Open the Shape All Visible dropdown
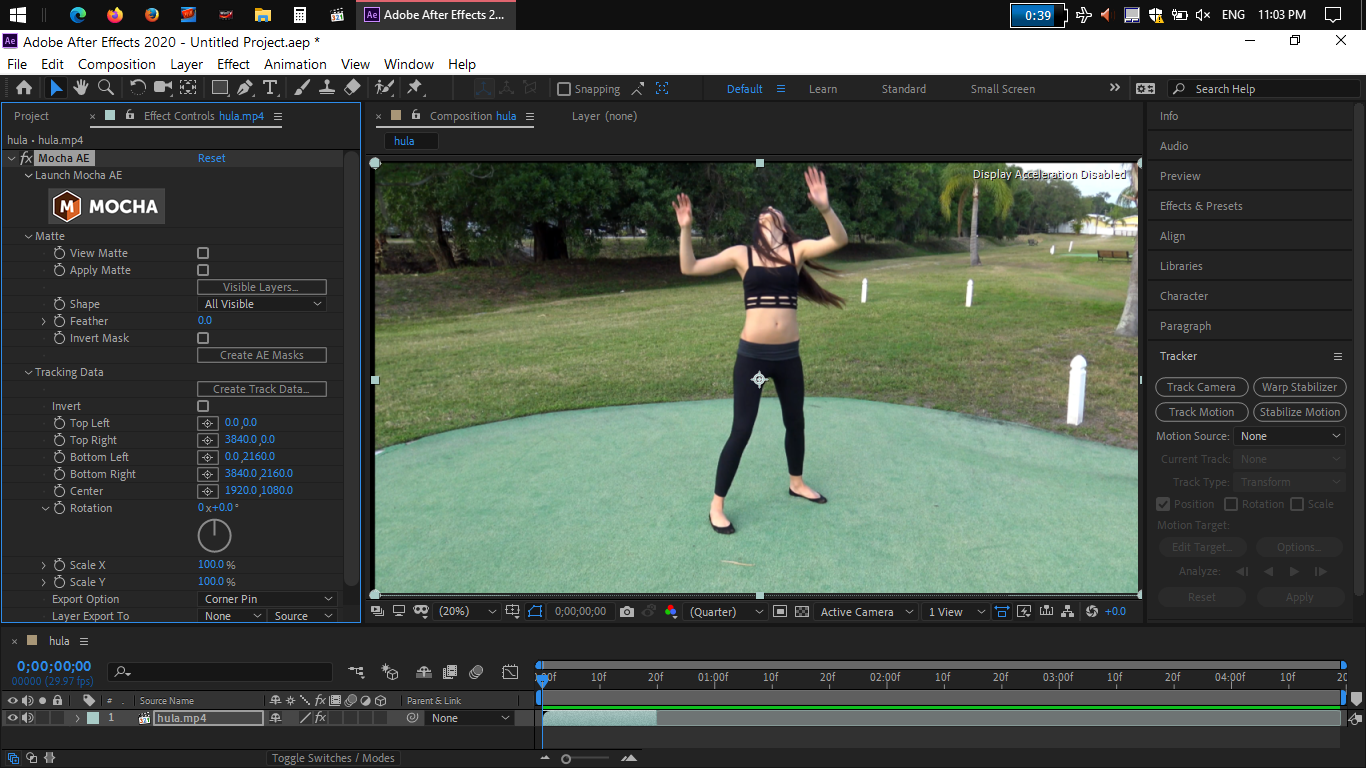Viewport: 1366px width, 768px height. point(262,304)
